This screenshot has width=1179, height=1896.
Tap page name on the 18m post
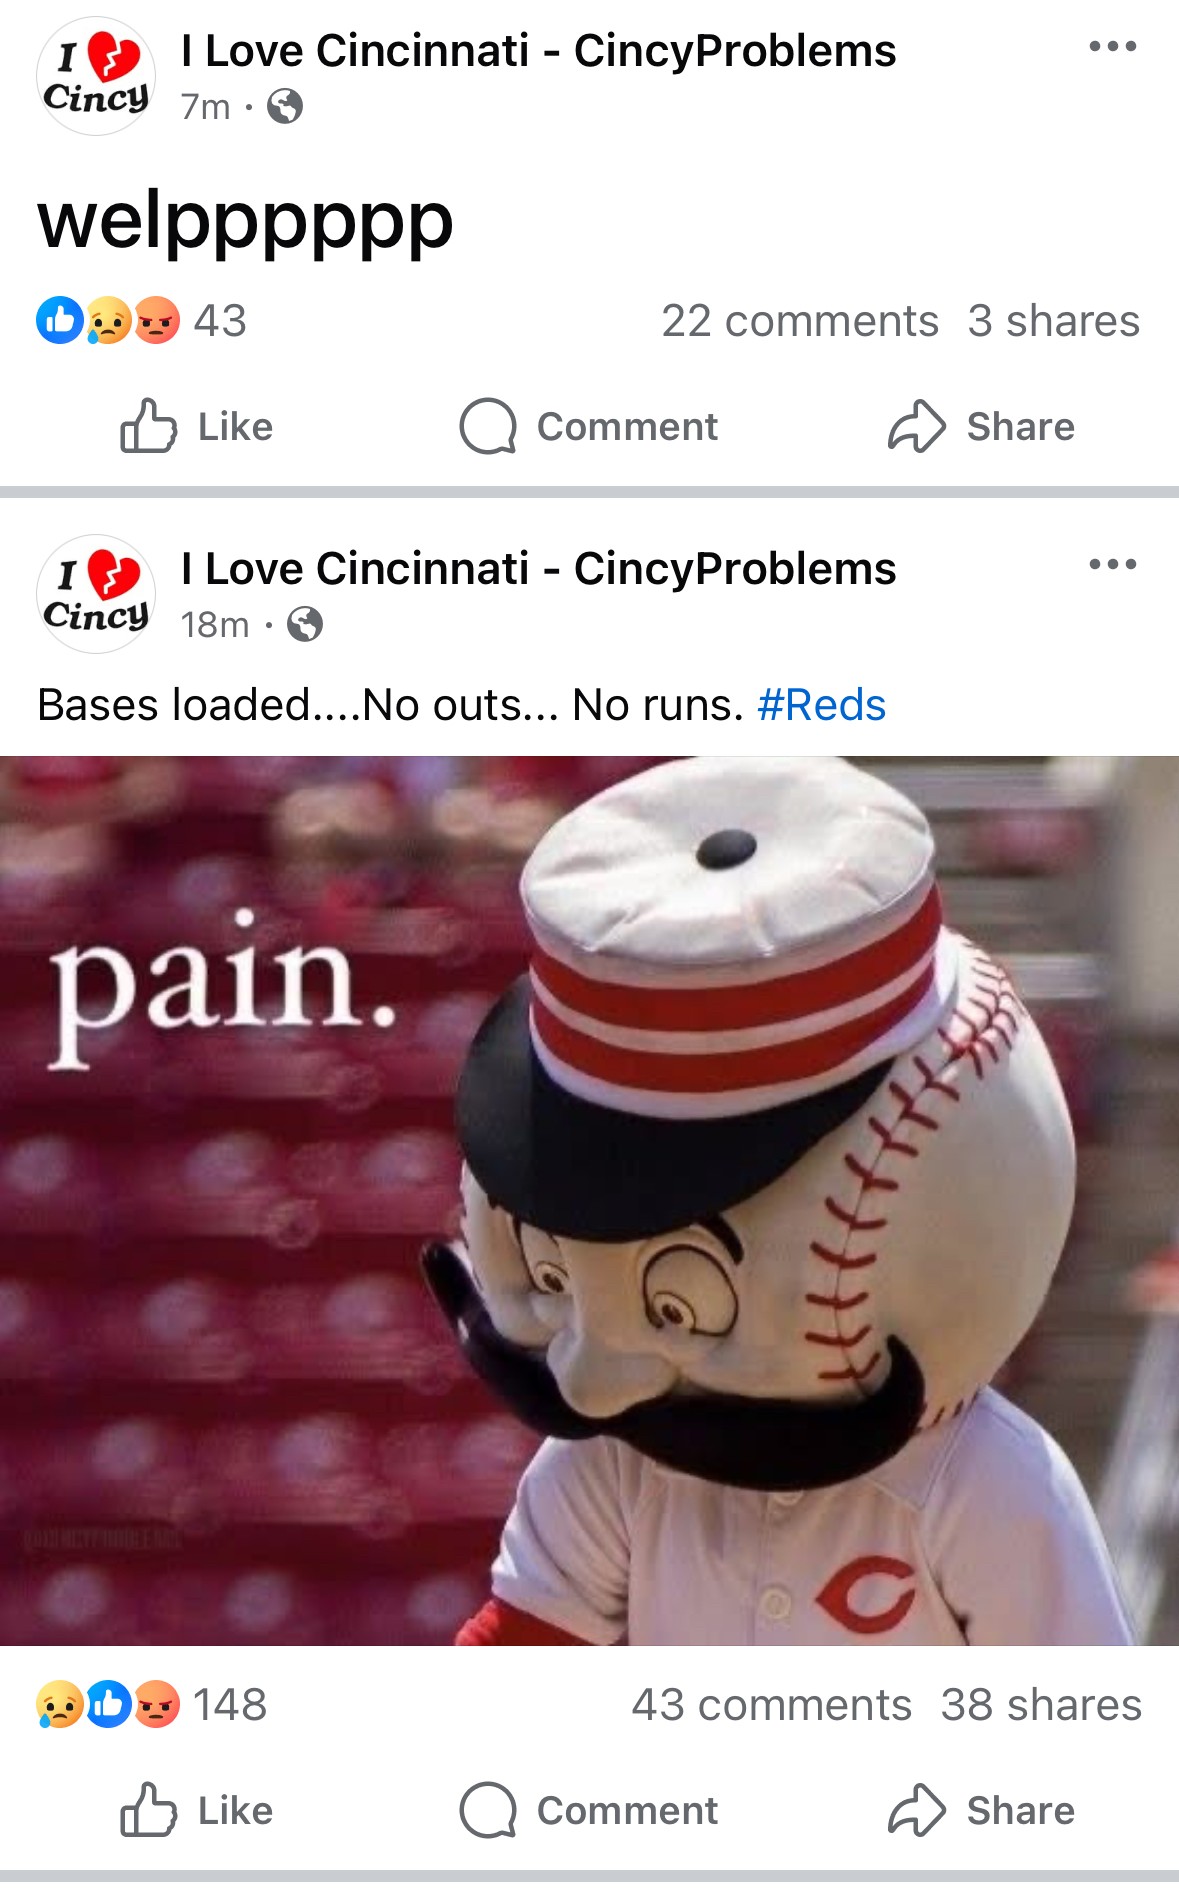[x=538, y=569]
